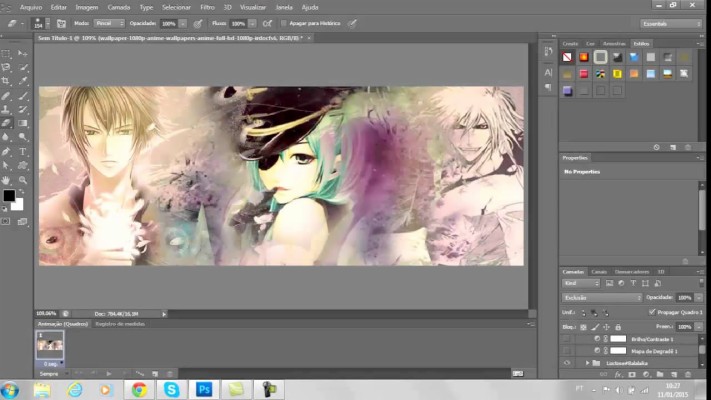Open the Filtro menu
This screenshot has width=711, height=400.
pyautogui.click(x=207, y=7)
